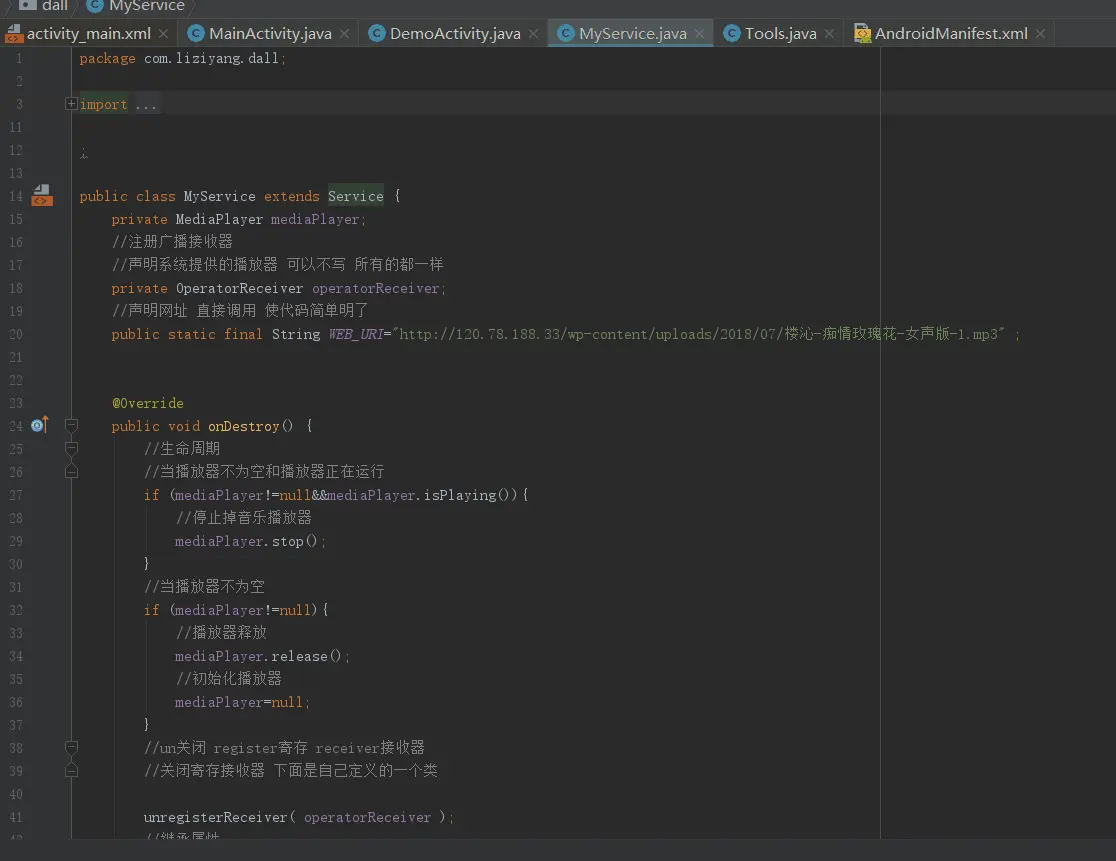Click the package com.liziyang.dall statement
This screenshot has width=1116, height=861.
coord(182,58)
